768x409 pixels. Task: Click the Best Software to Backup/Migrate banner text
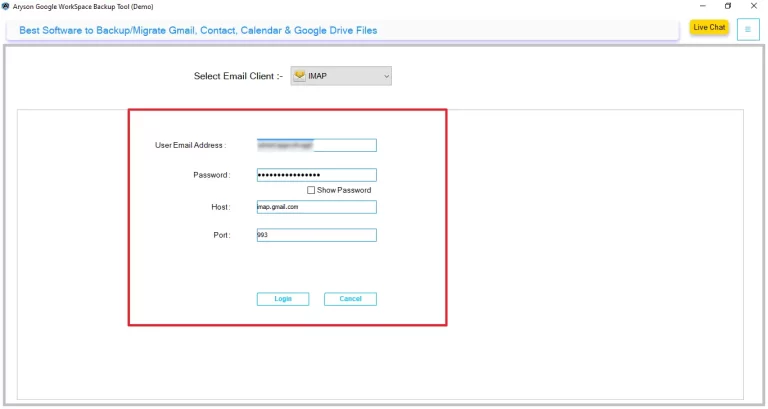(x=198, y=30)
